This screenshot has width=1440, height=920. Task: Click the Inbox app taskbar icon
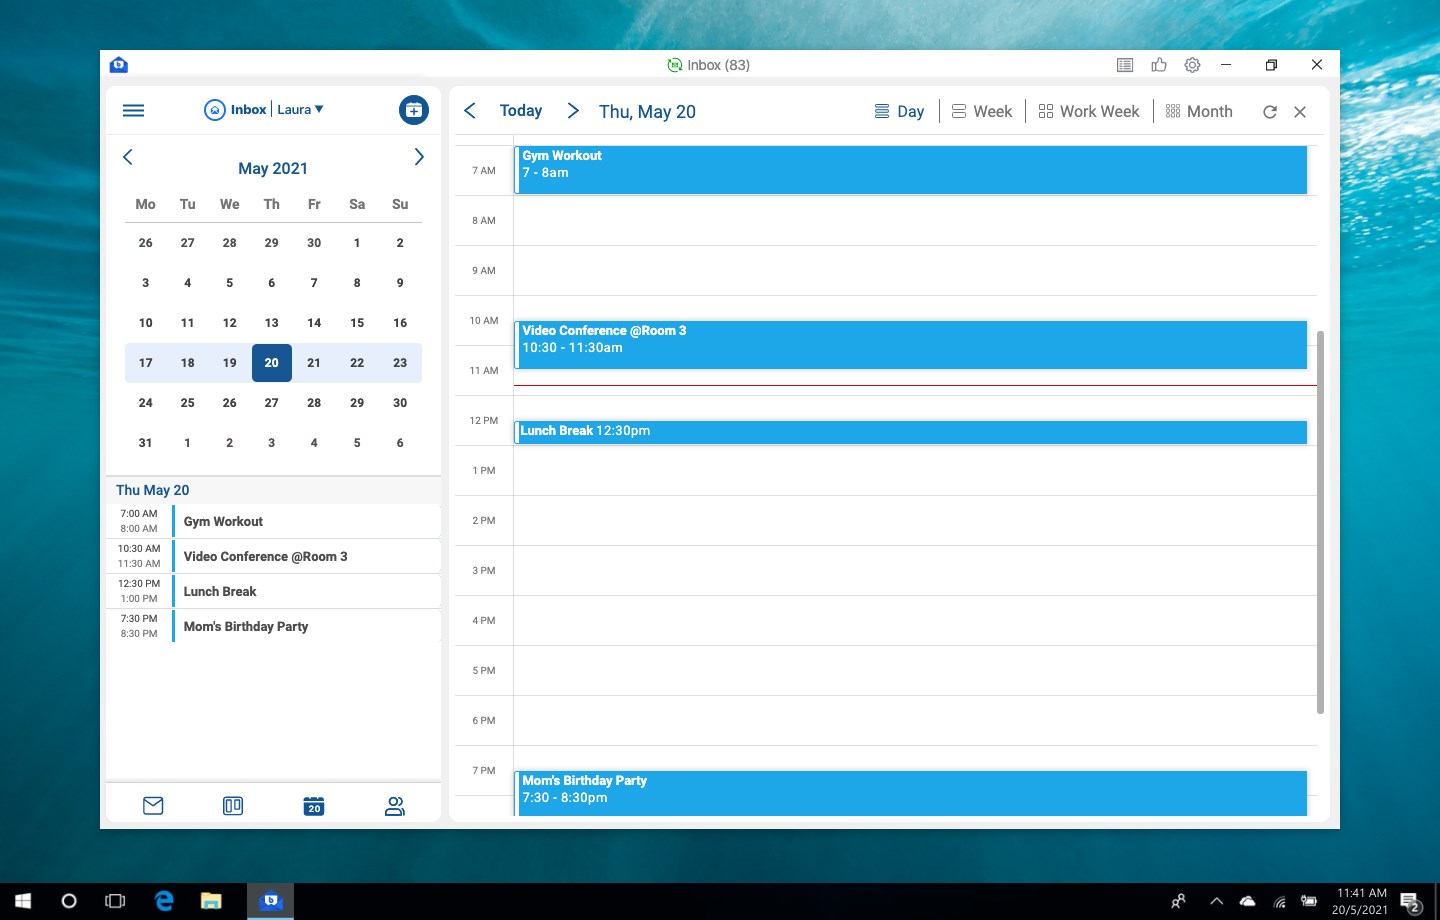click(x=270, y=901)
